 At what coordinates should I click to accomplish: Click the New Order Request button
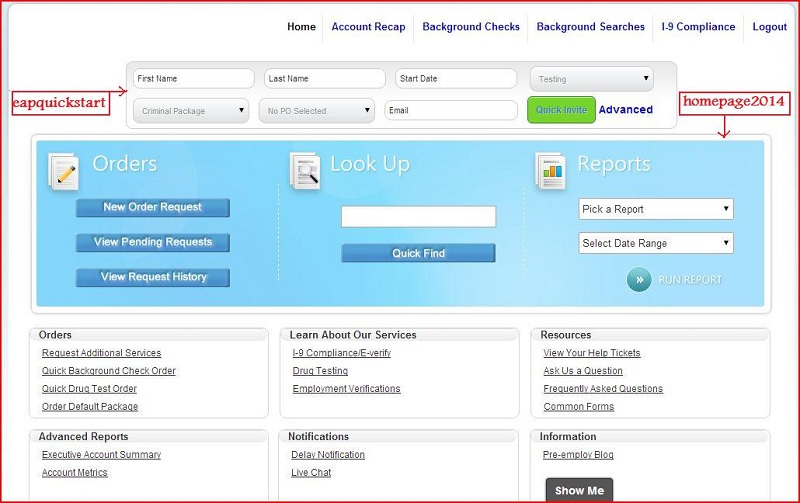coord(153,207)
